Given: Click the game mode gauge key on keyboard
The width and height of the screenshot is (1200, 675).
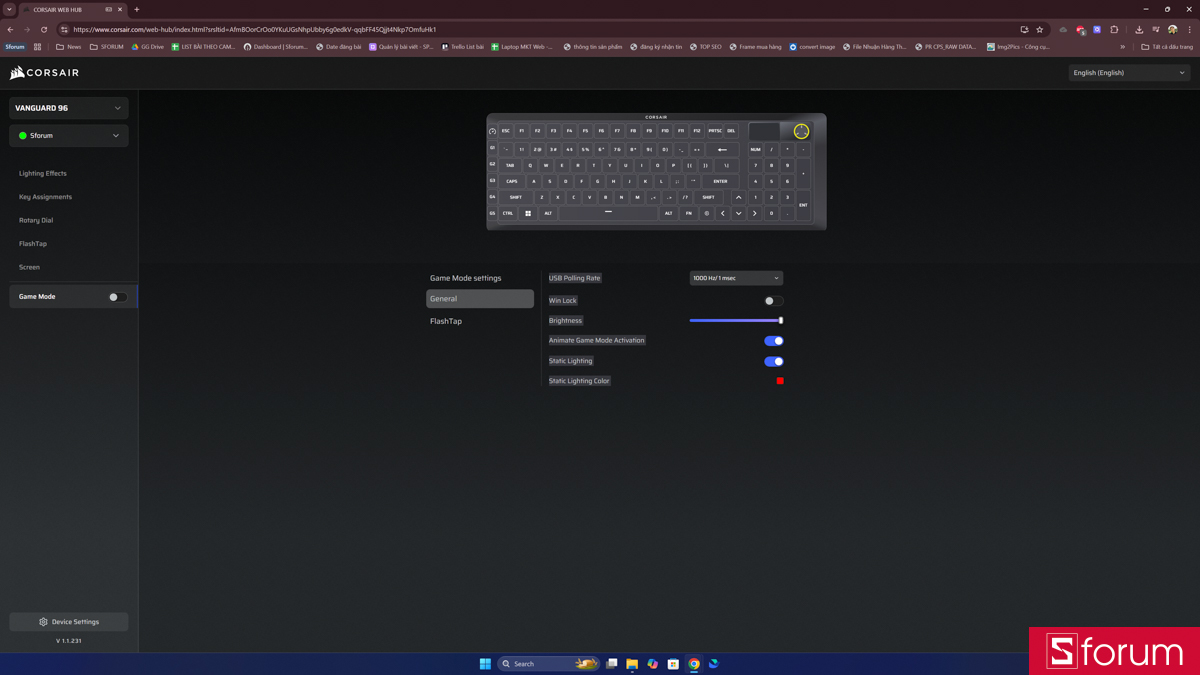Looking at the screenshot, I should (492, 131).
